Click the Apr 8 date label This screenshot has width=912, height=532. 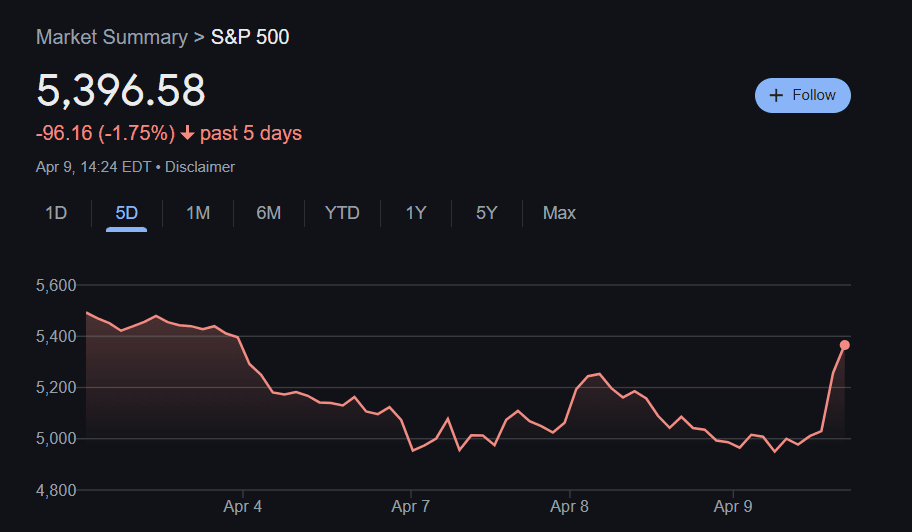click(x=569, y=507)
